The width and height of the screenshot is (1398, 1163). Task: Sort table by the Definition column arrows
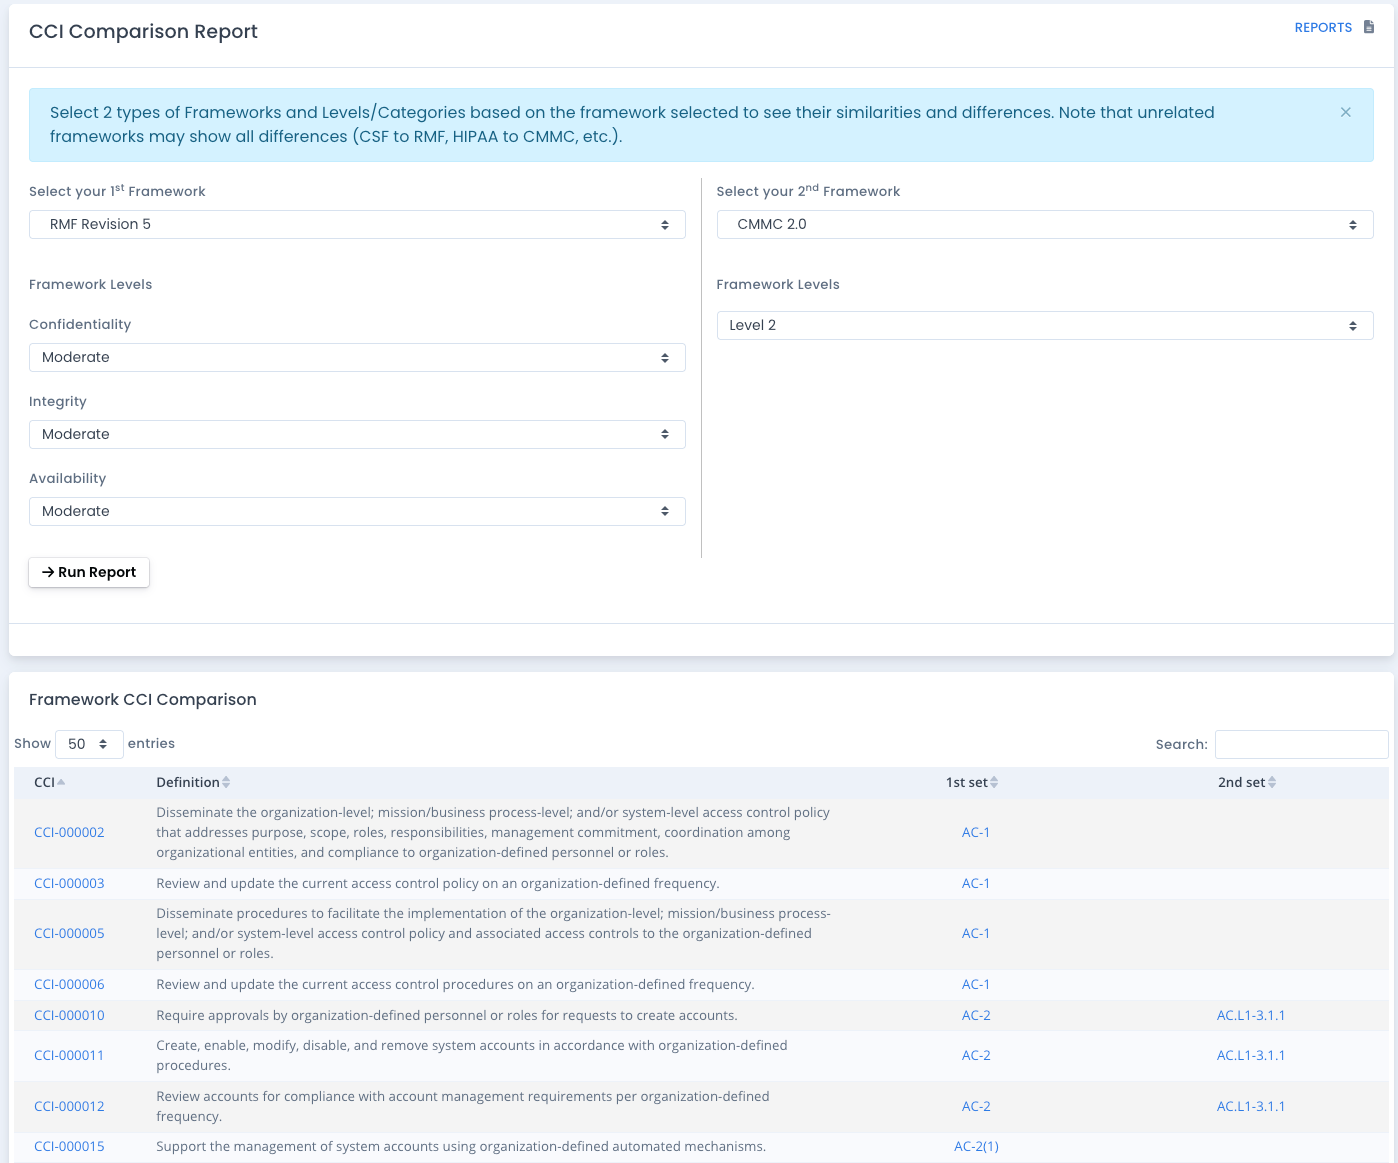pyautogui.click(x=227, y=782)
